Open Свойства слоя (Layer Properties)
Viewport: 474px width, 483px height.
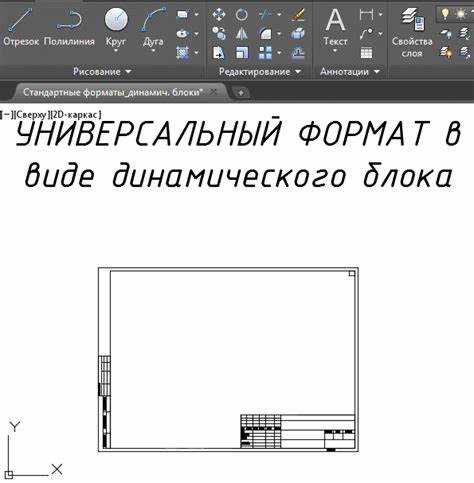412,33
